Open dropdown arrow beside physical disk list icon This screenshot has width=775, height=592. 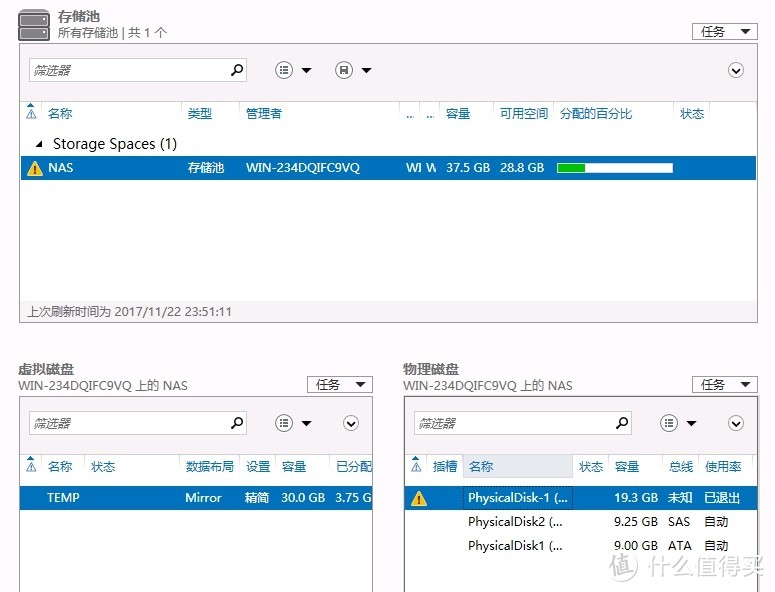click(x=691, y=423)
